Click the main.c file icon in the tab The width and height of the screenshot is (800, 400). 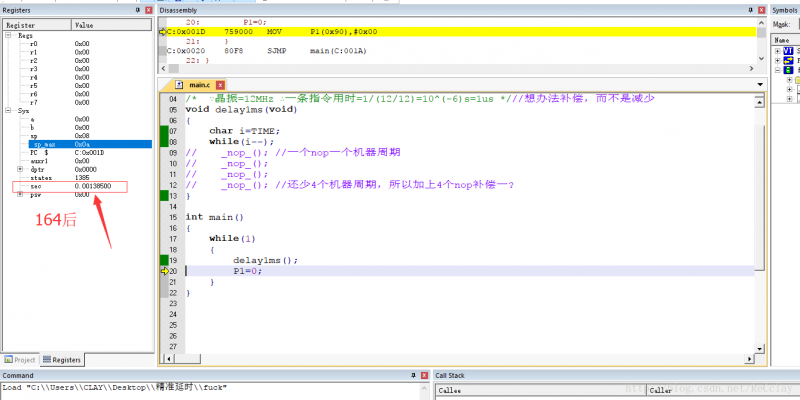click(x=180, y=85)
